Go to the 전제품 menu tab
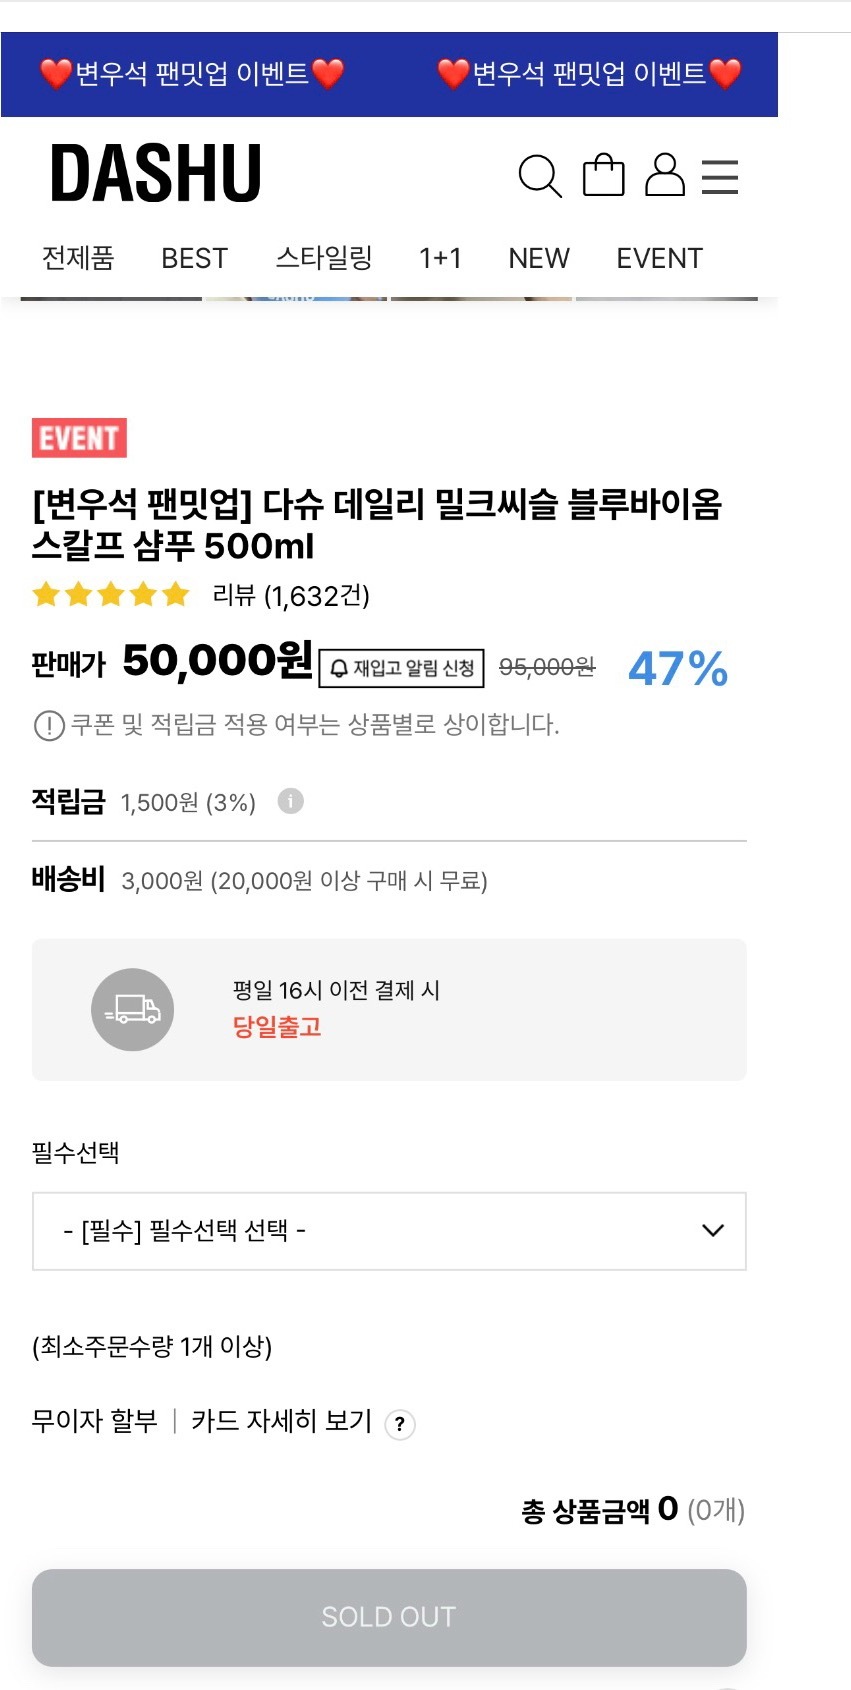 click(x=78, y=258)
